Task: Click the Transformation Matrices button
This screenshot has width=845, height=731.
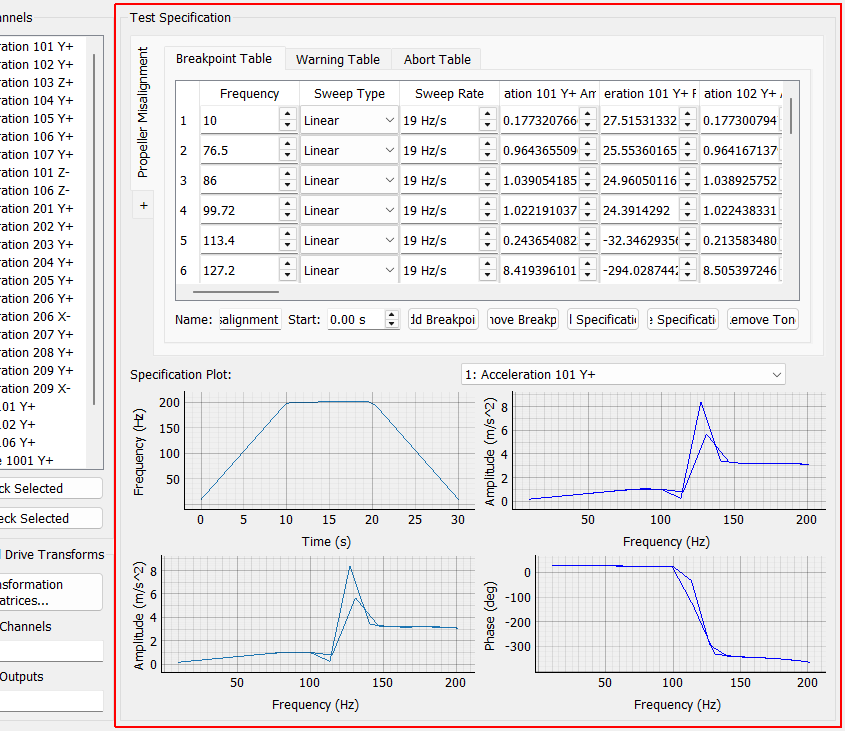Action: (x=51, y=592)
